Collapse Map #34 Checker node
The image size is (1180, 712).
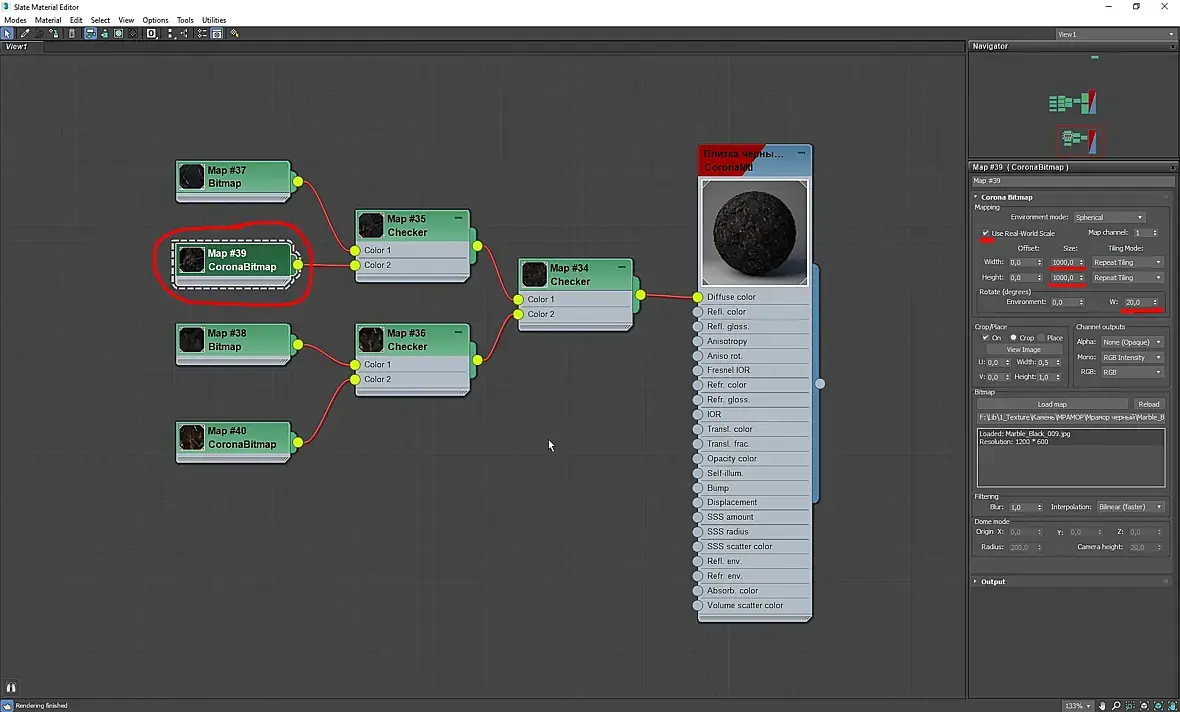click(622, 266)
